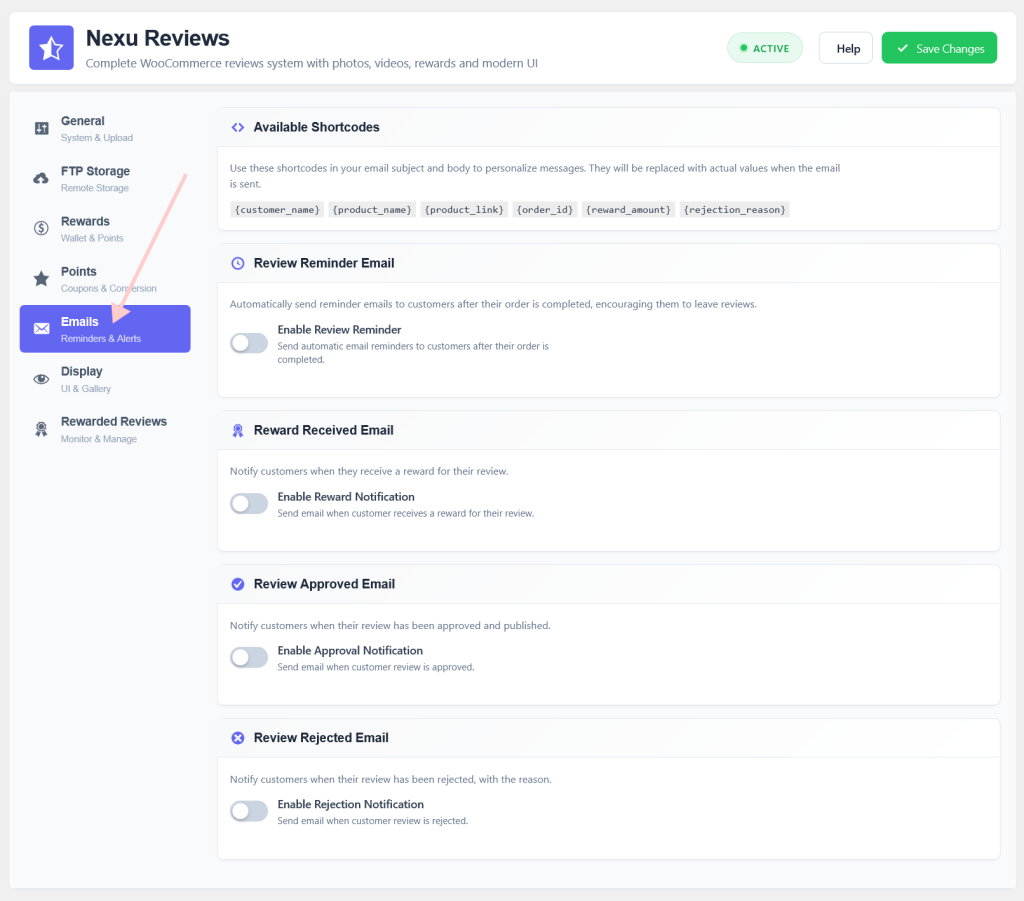Open the General settings tab
Image resolution: width=1024 pixels, height=901 pixels.
(105, 129)
